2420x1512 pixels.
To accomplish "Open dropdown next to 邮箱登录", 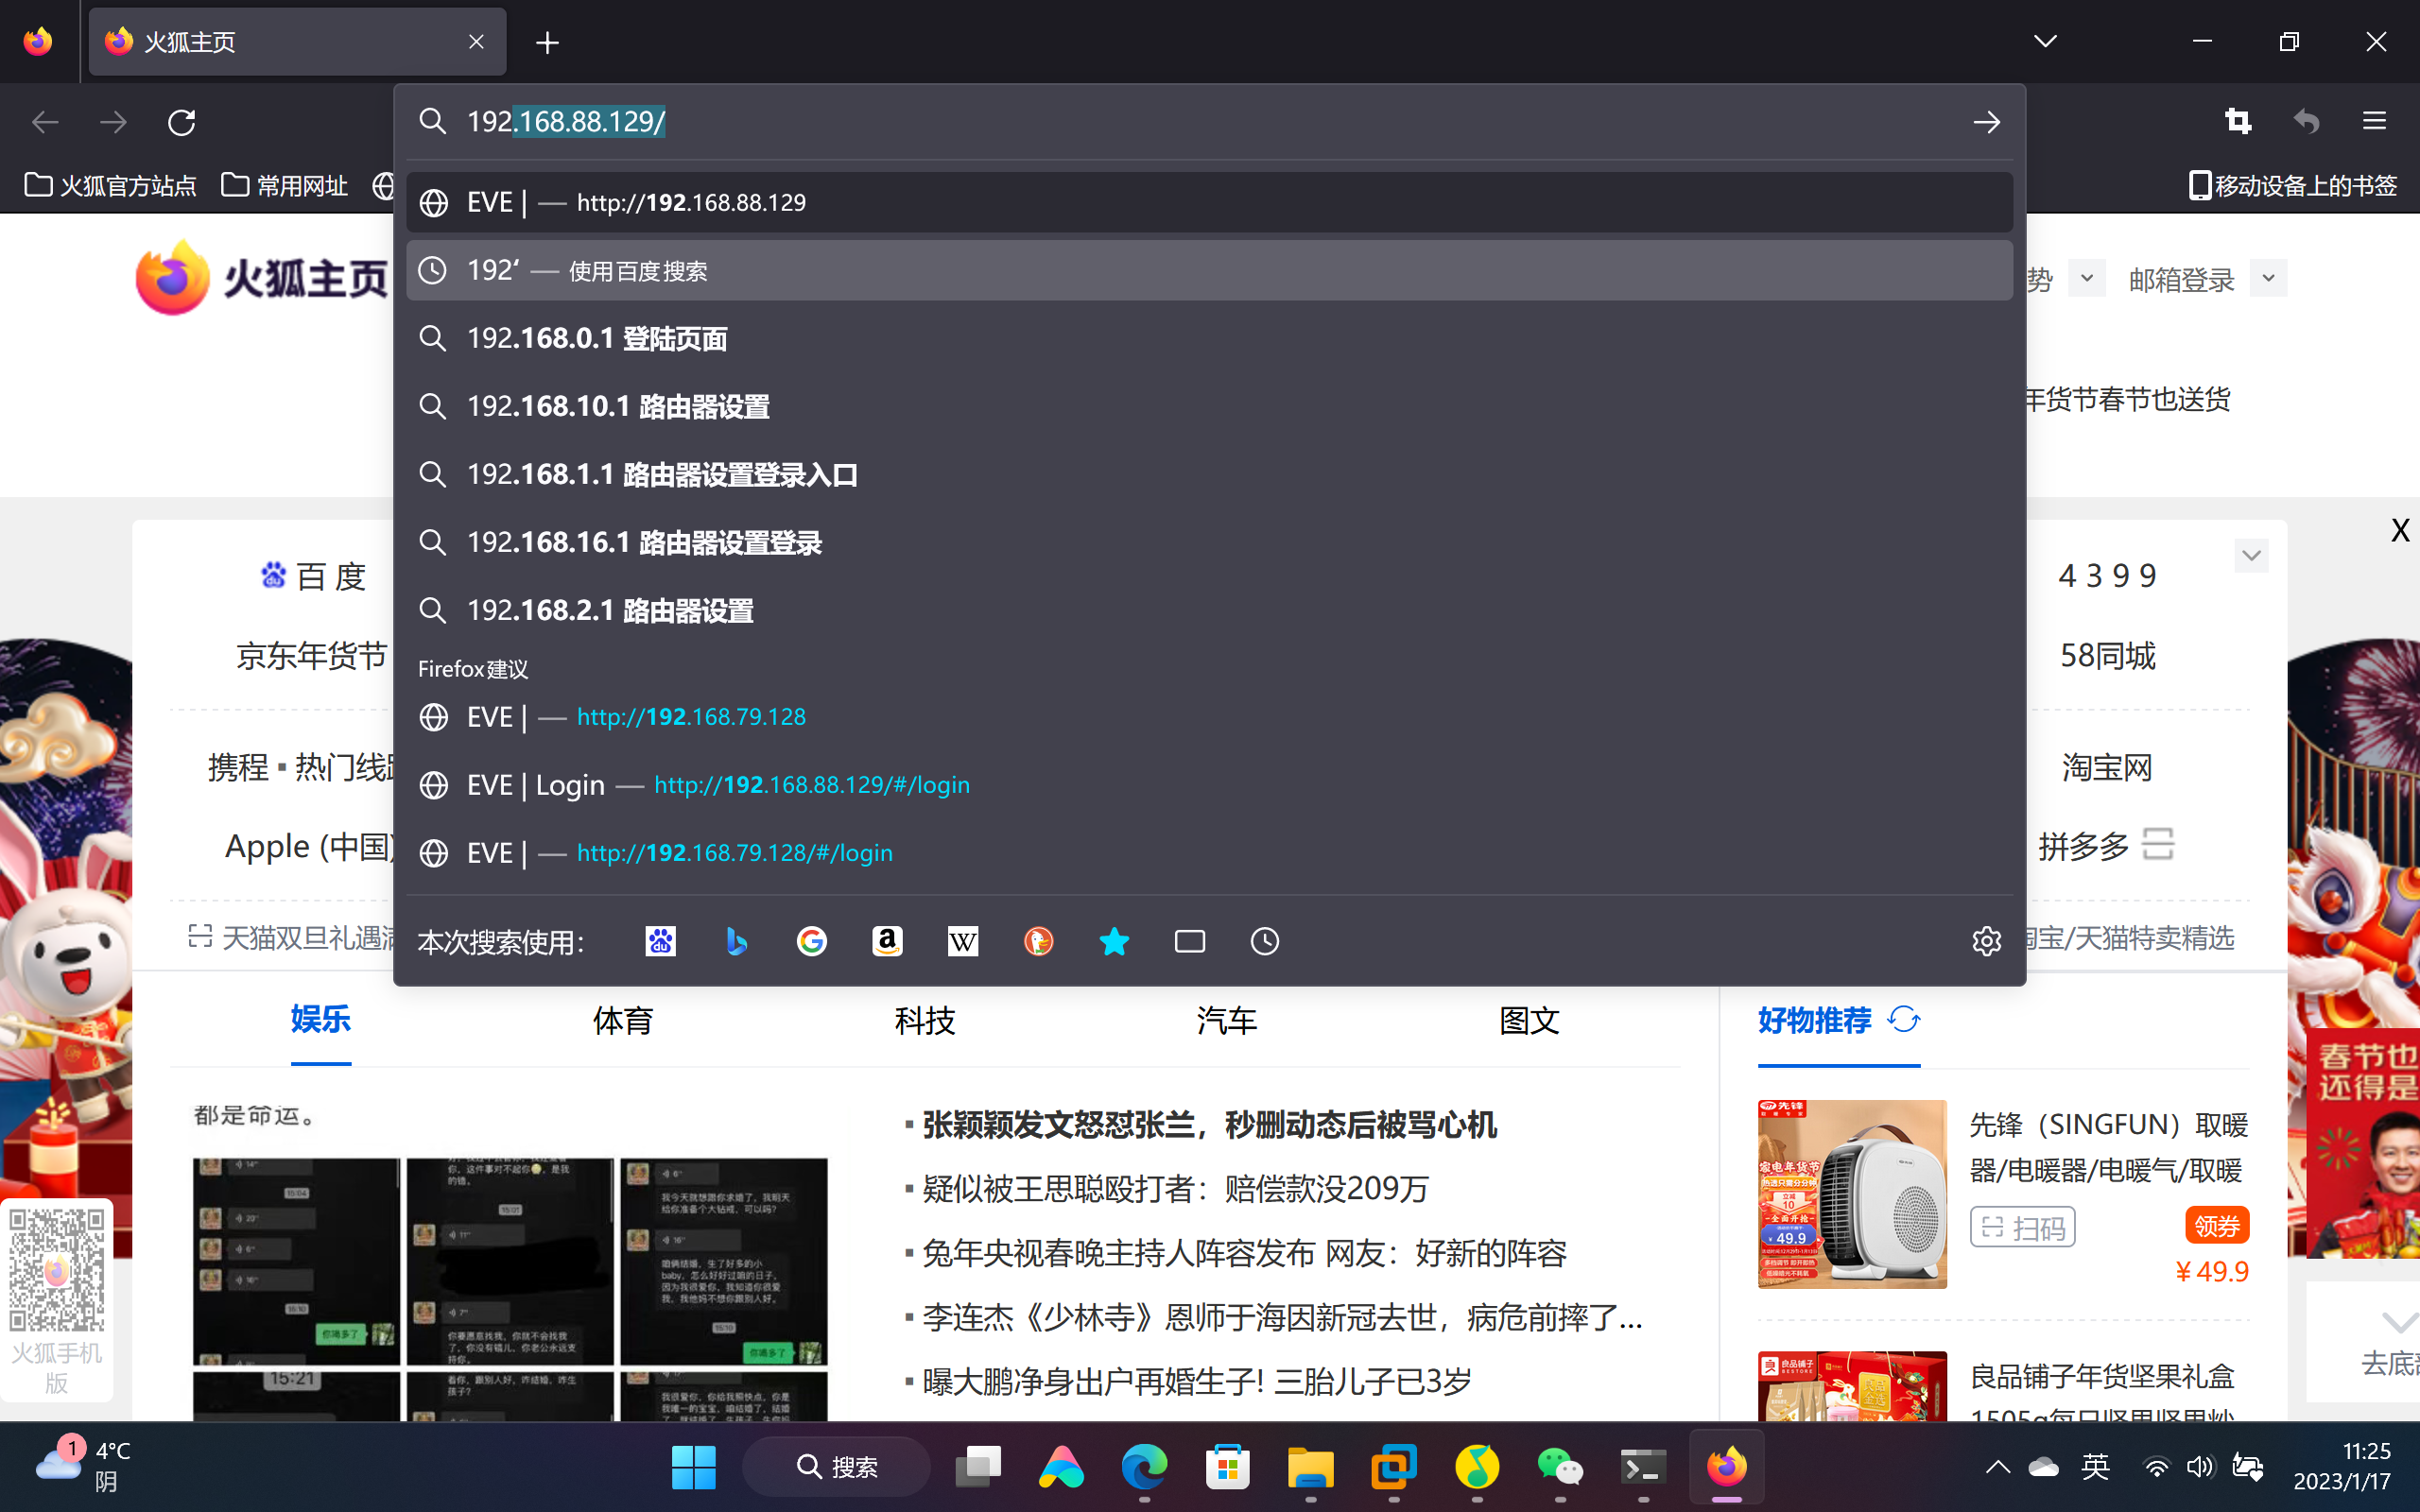I will click(2268, 278).
